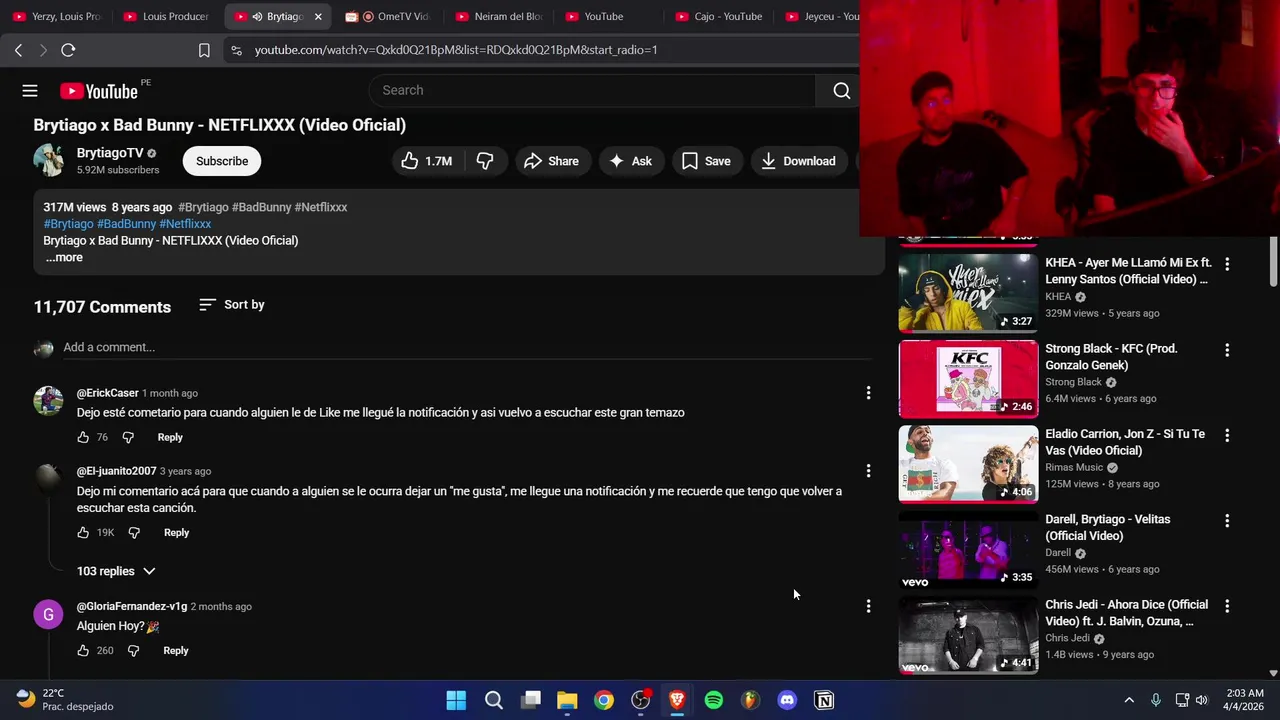Open the Sort by comments dropdown
Image resolution: width=1280 pixels, height=720 pixels.
[232, 305]
